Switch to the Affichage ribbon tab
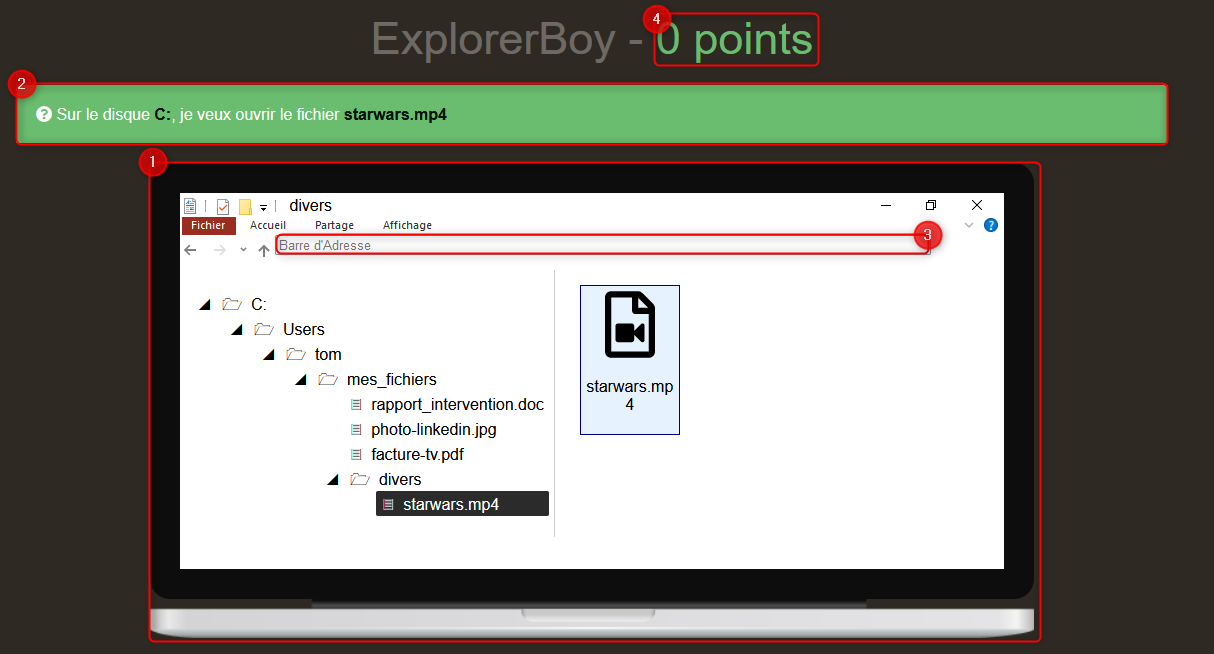Viewport: 1214px width, 654px height. [407, 225]
